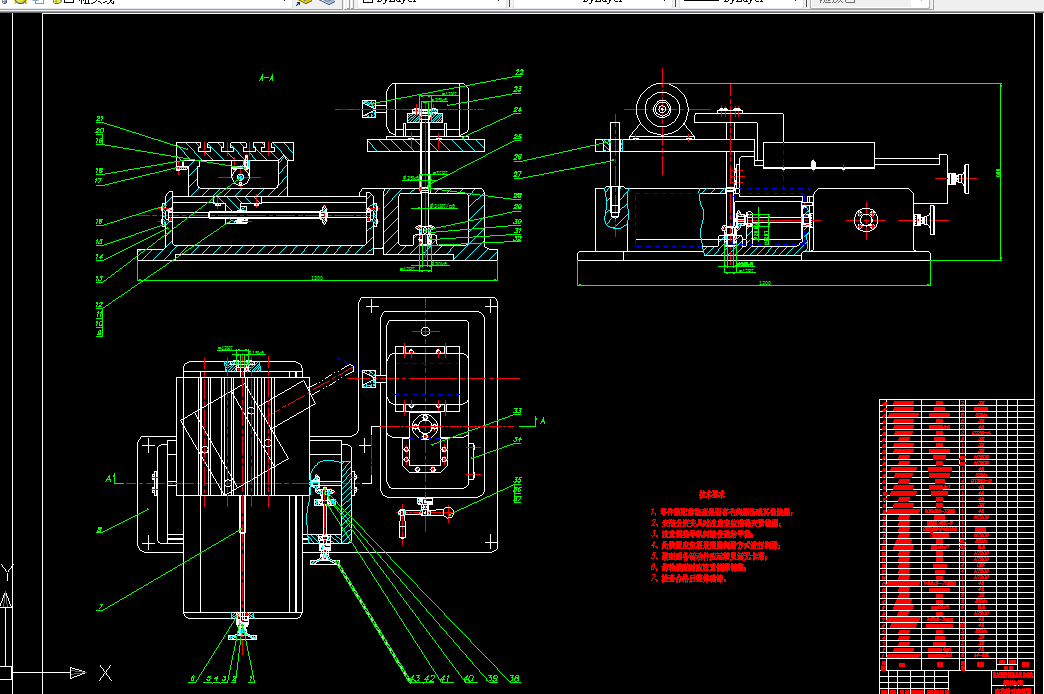Select the motor pulley circle in the side view
Screen dimensions: 1044x694
tap(662, 109)
